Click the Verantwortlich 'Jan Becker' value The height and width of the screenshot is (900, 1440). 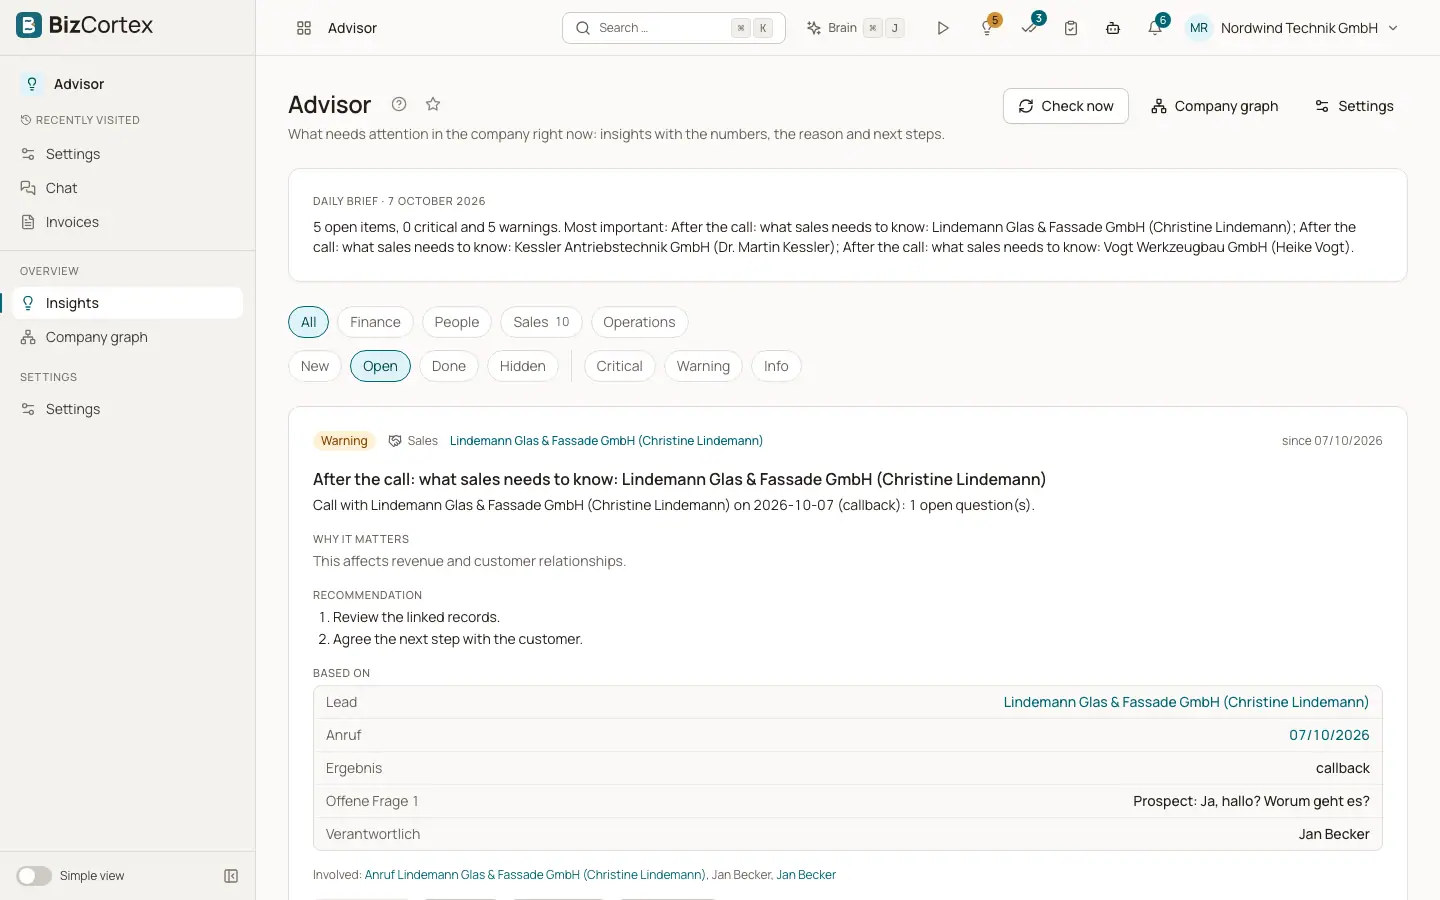pyautogui.click(x=1334, y=834)
